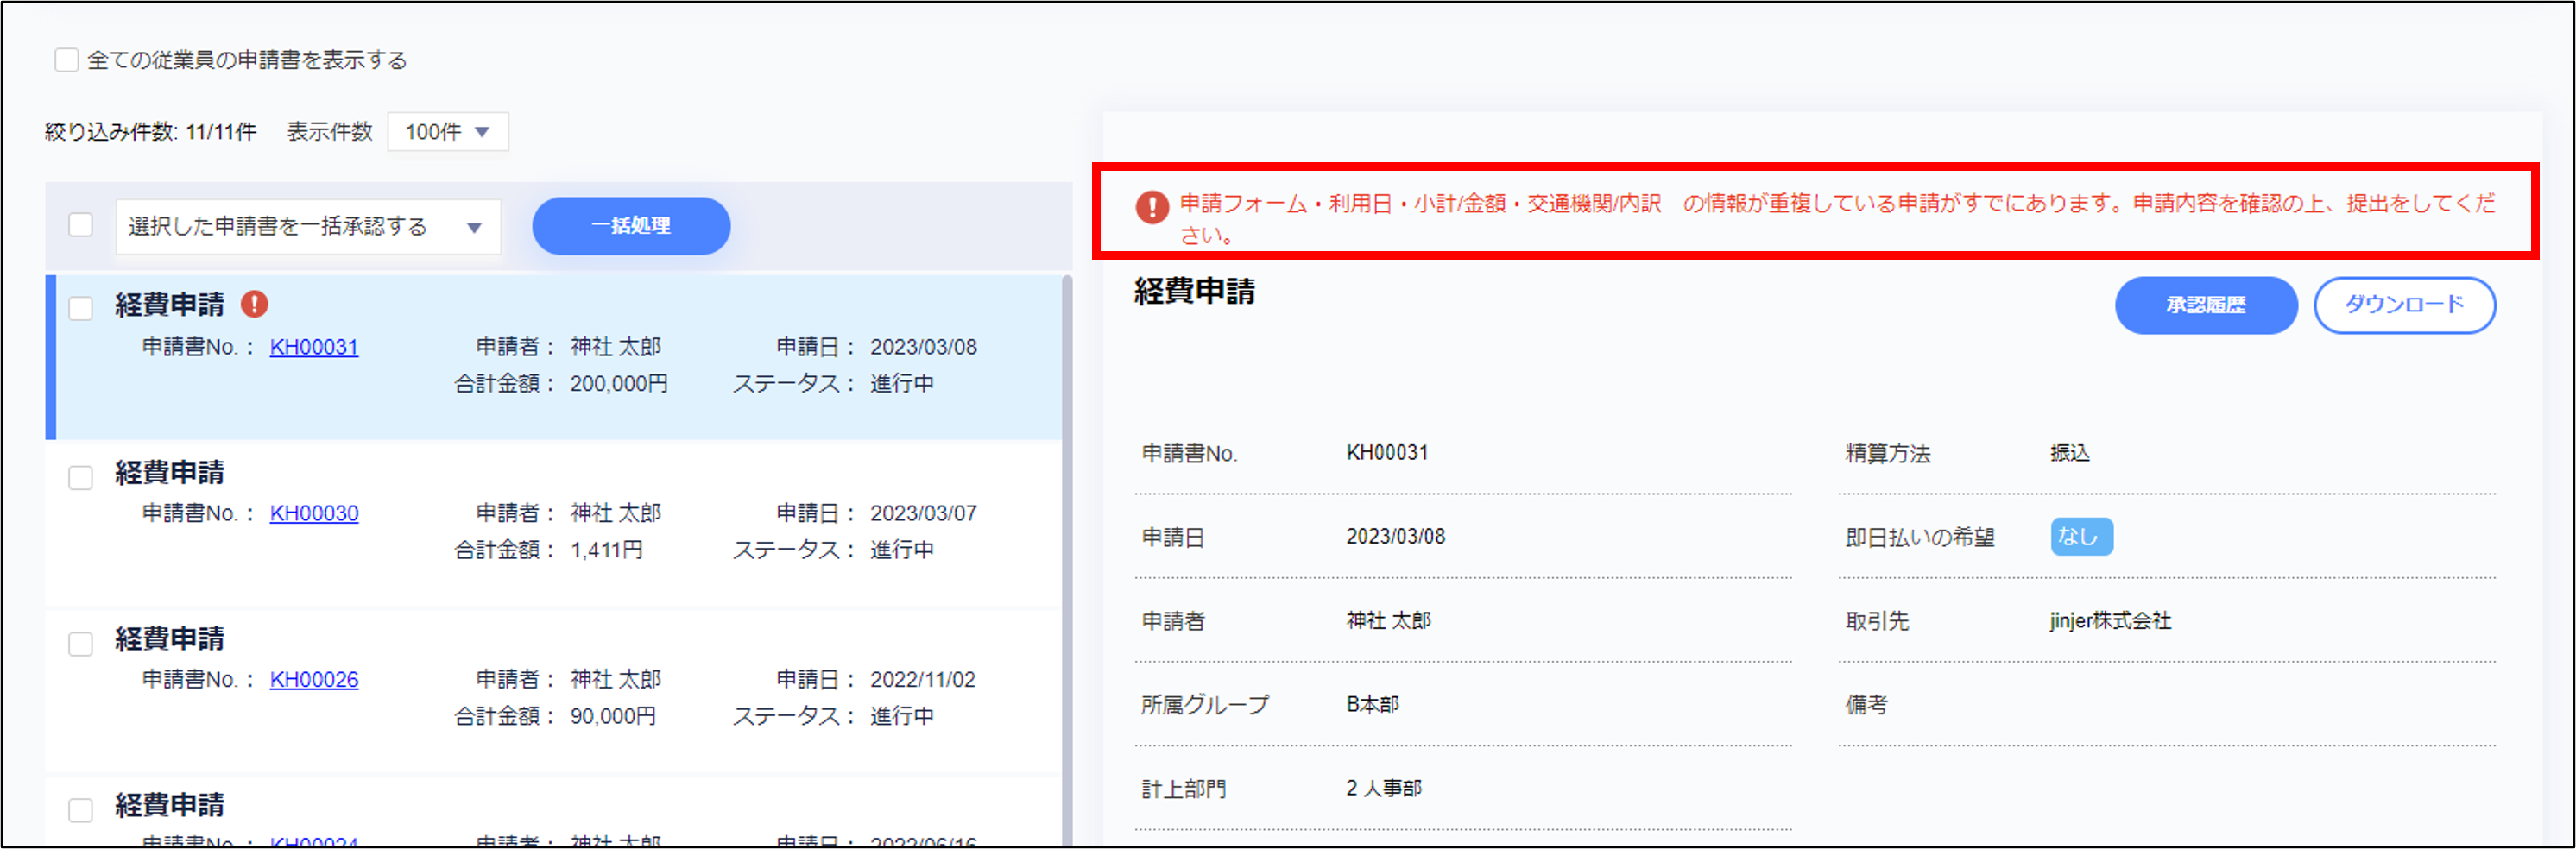Click the 備考 label in the detail panel
2576x849 pixels.
(x=1866, y=705)
